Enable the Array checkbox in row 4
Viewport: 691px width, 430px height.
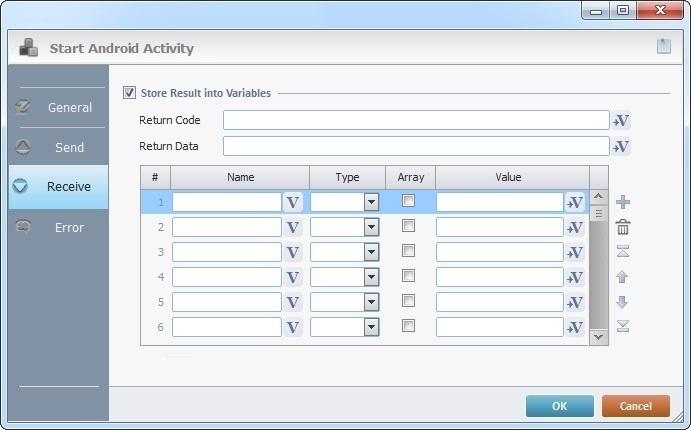click(x=408, y=276)
